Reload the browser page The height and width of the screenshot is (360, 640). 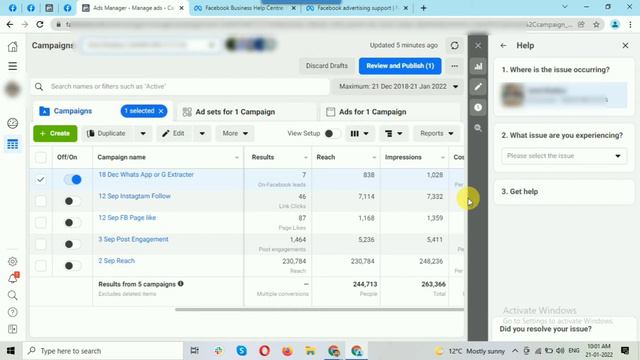coord(40,24)
